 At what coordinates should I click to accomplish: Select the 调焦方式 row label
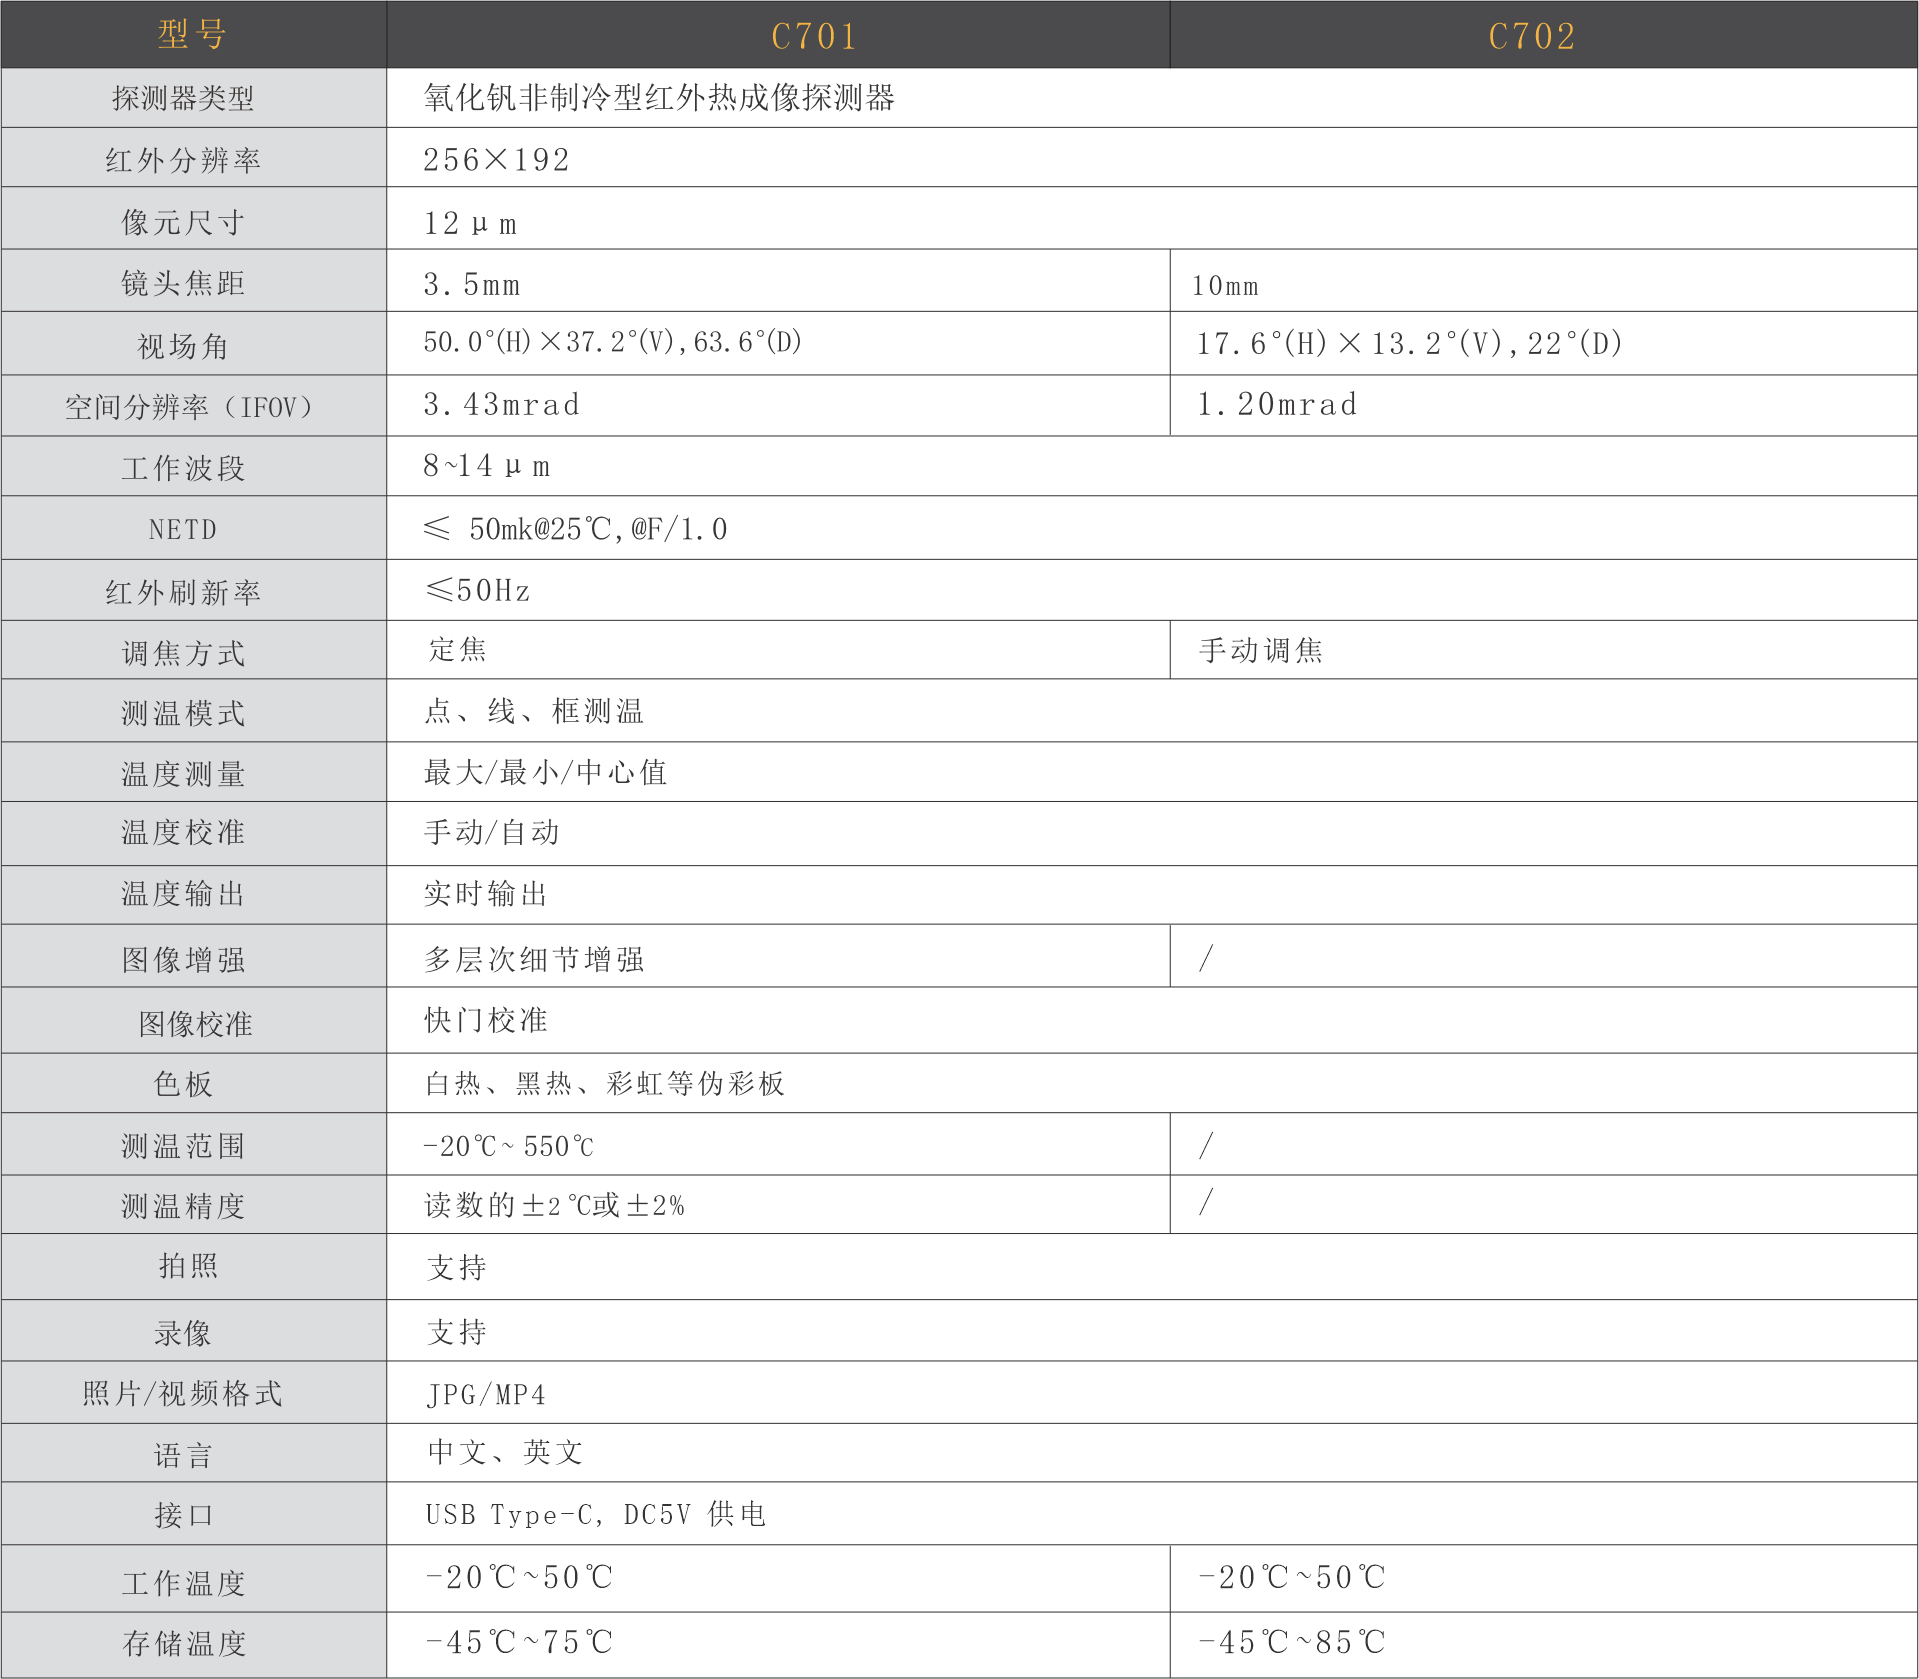(x=183, y=653)
